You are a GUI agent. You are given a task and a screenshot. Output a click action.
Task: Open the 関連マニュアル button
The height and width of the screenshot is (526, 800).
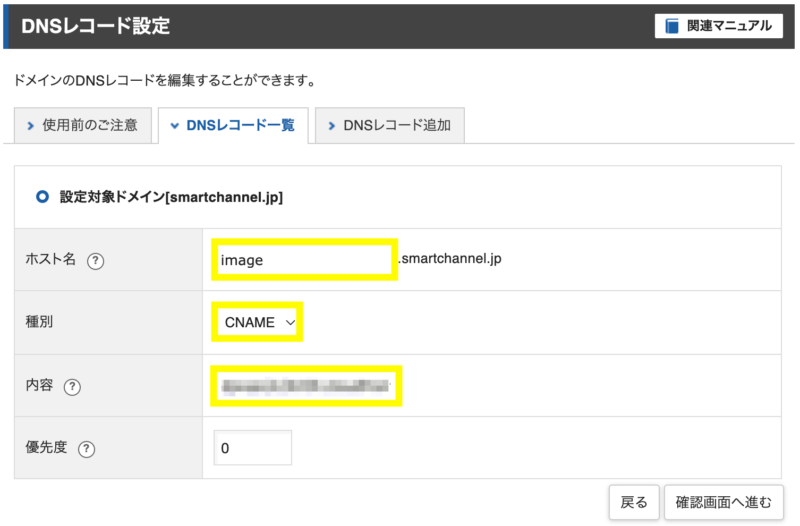[719, 26]
